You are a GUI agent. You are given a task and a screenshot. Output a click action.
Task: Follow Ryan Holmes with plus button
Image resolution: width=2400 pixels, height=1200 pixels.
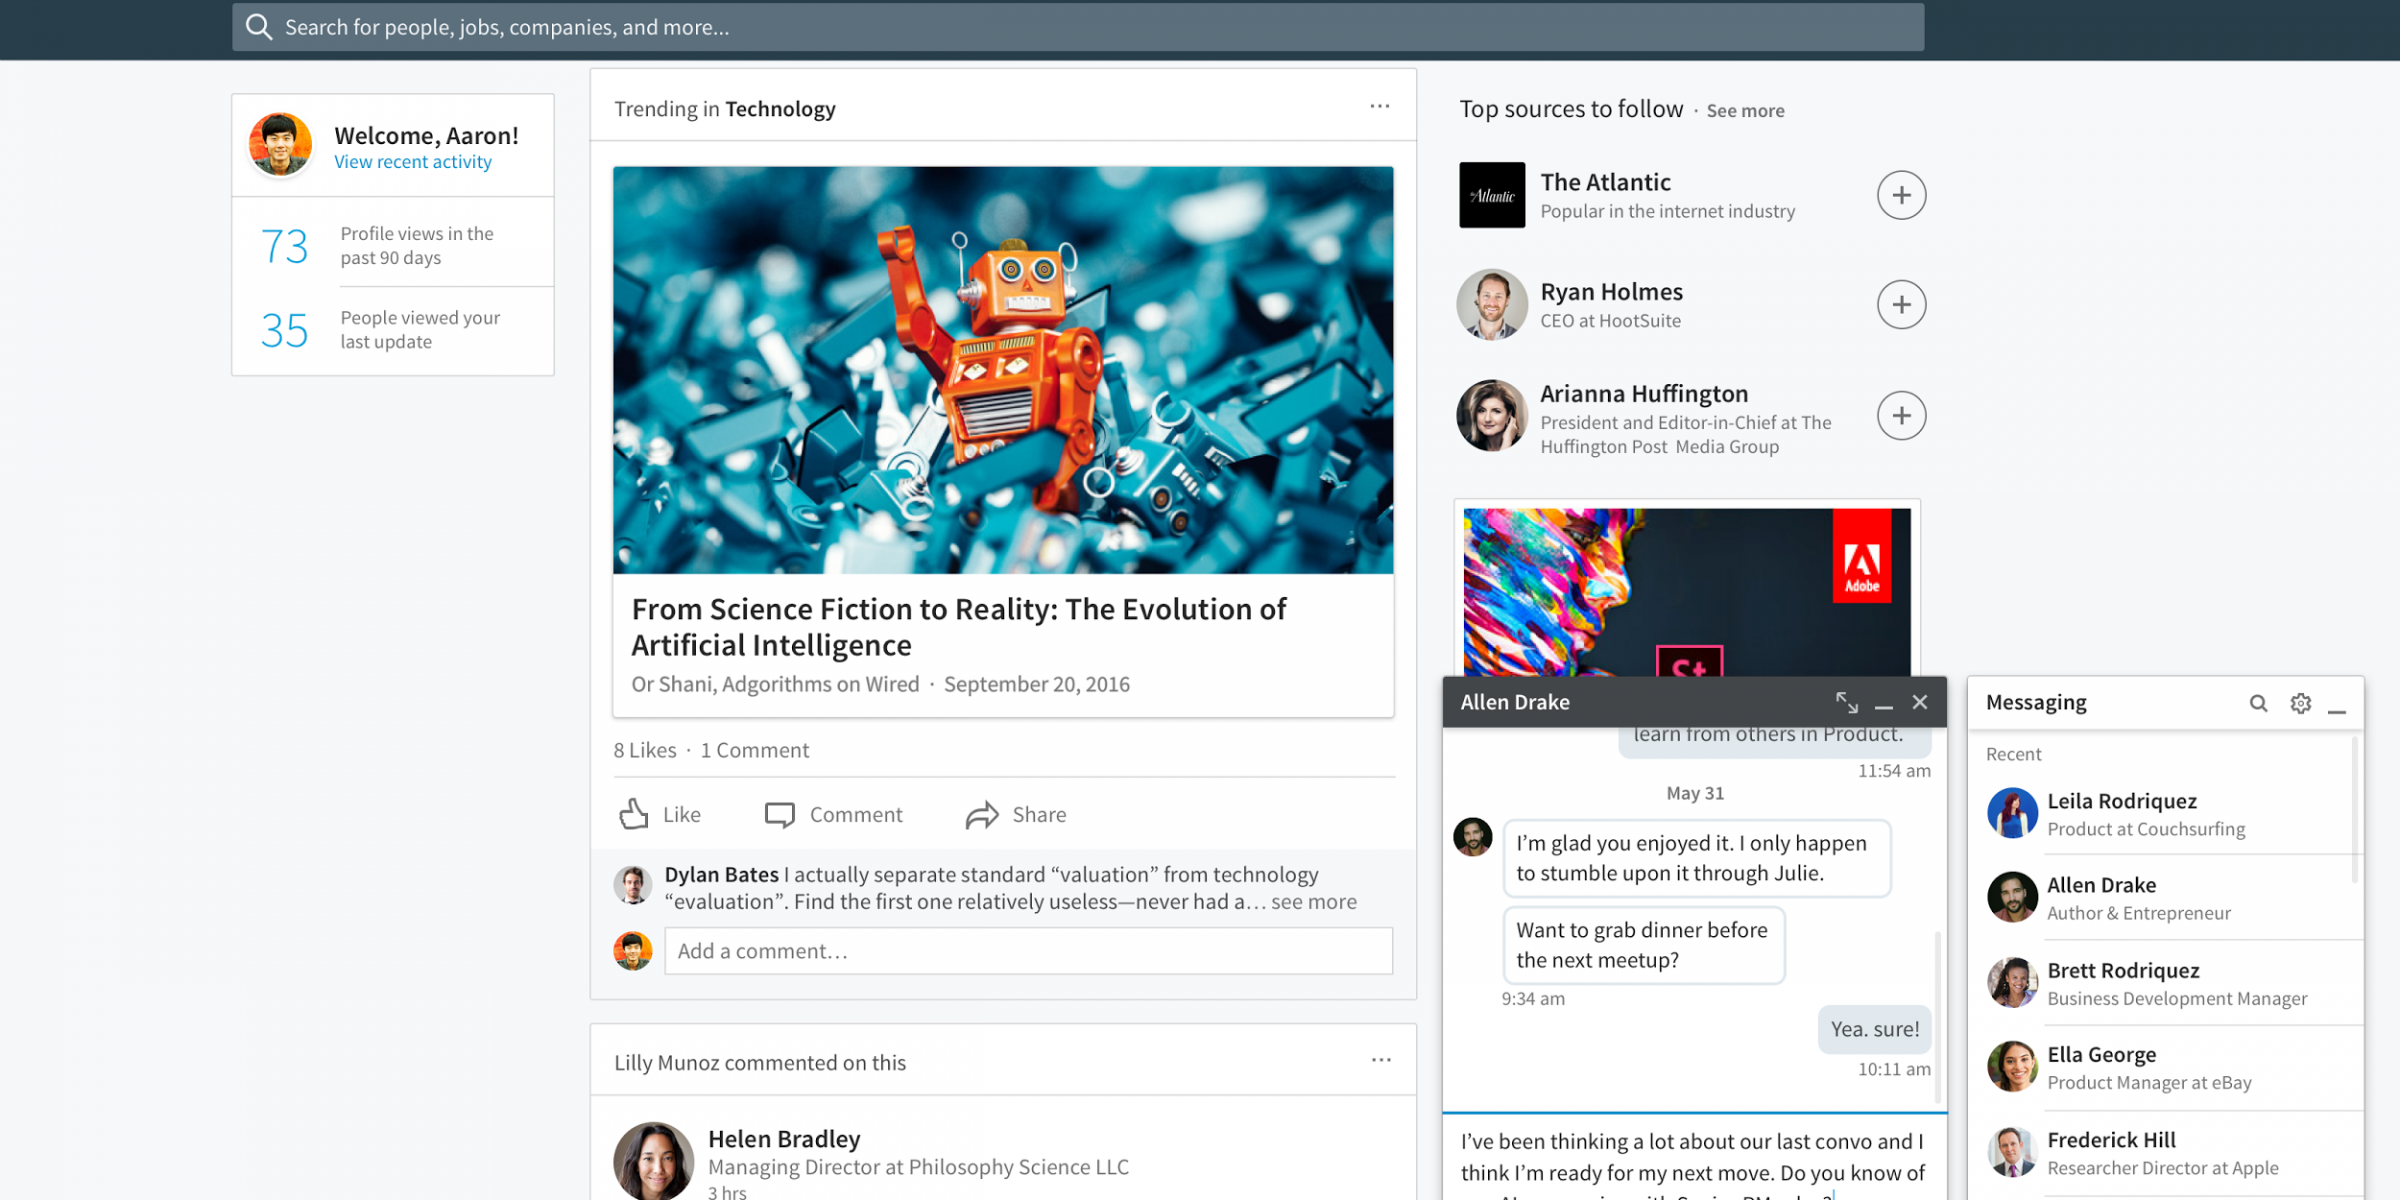coord(1901,305)
